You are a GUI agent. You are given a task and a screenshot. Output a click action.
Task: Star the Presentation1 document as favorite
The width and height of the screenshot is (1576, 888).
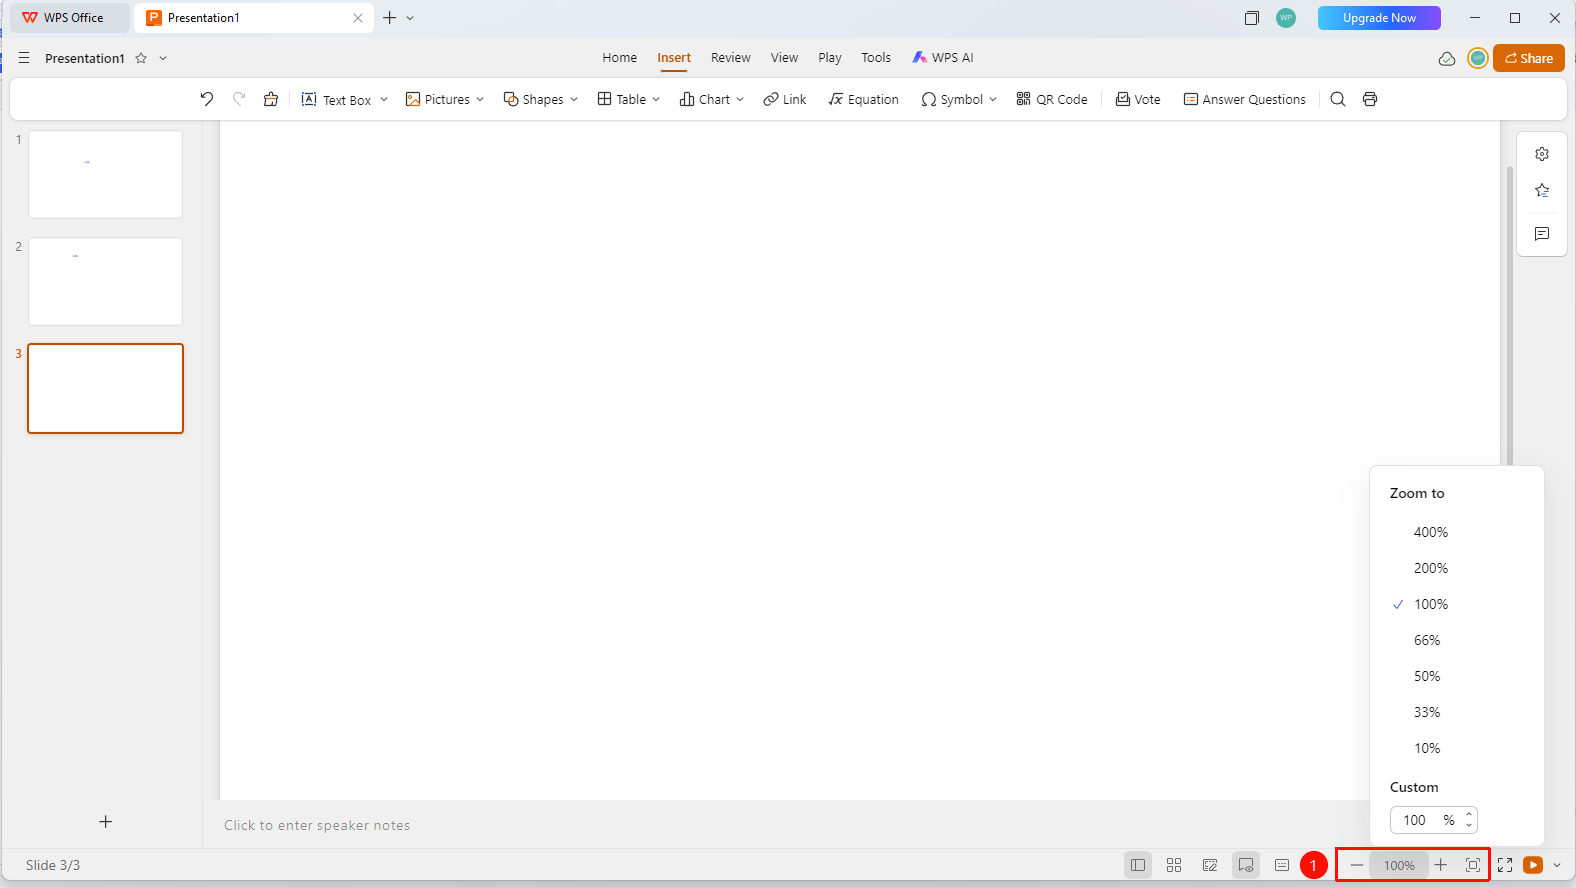click(141, 58)
